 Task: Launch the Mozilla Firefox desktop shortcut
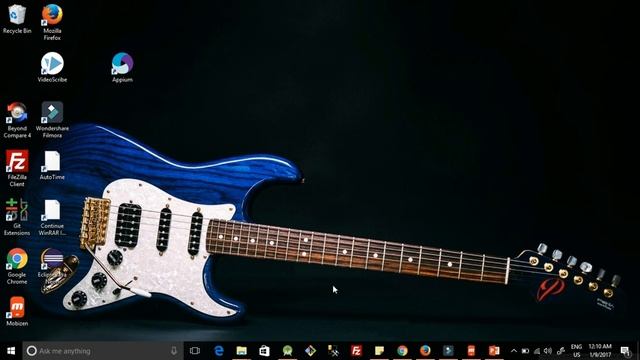[52, 22]
